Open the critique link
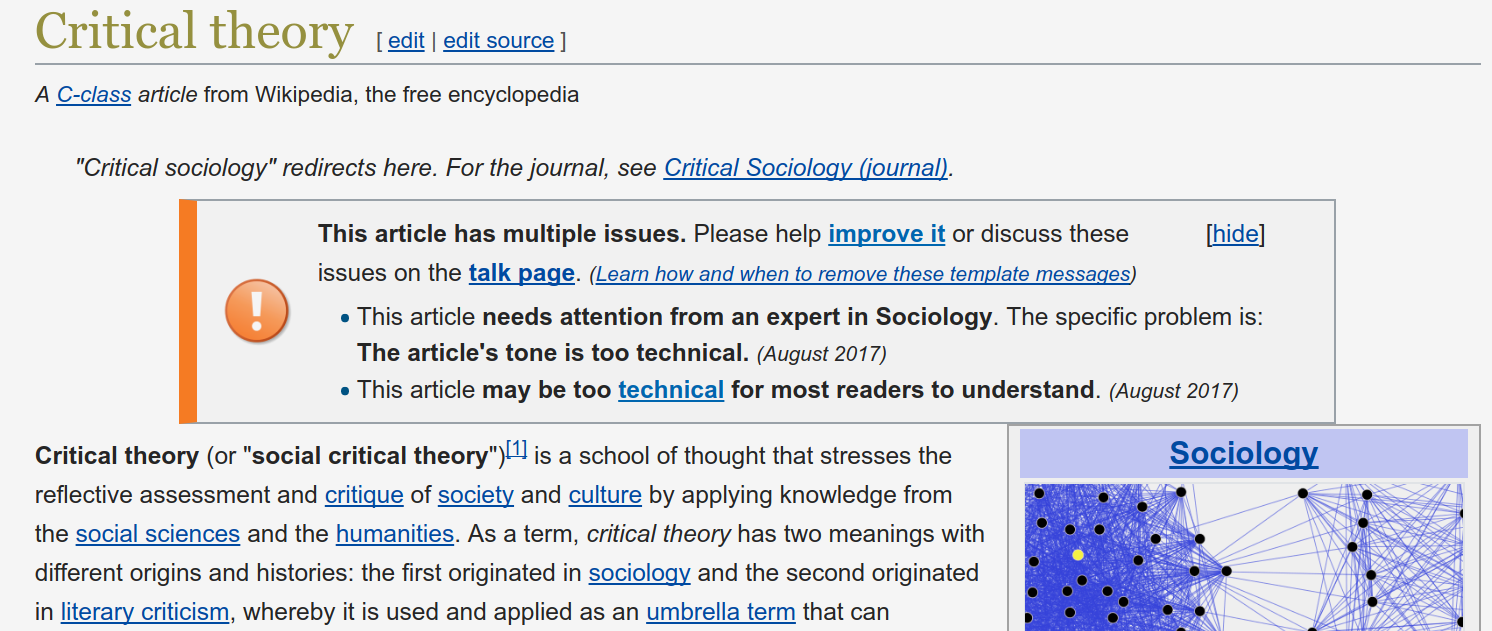This screenshot has width=1492, height=631. click(x=364, y=494)
